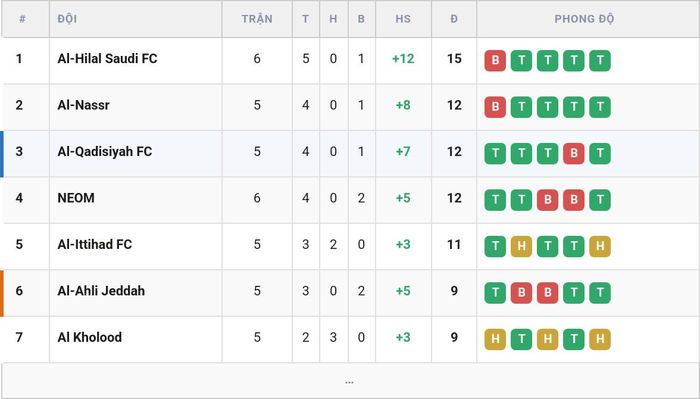Sort by the HS column header
700x399 pixels.
click(403, 19)
